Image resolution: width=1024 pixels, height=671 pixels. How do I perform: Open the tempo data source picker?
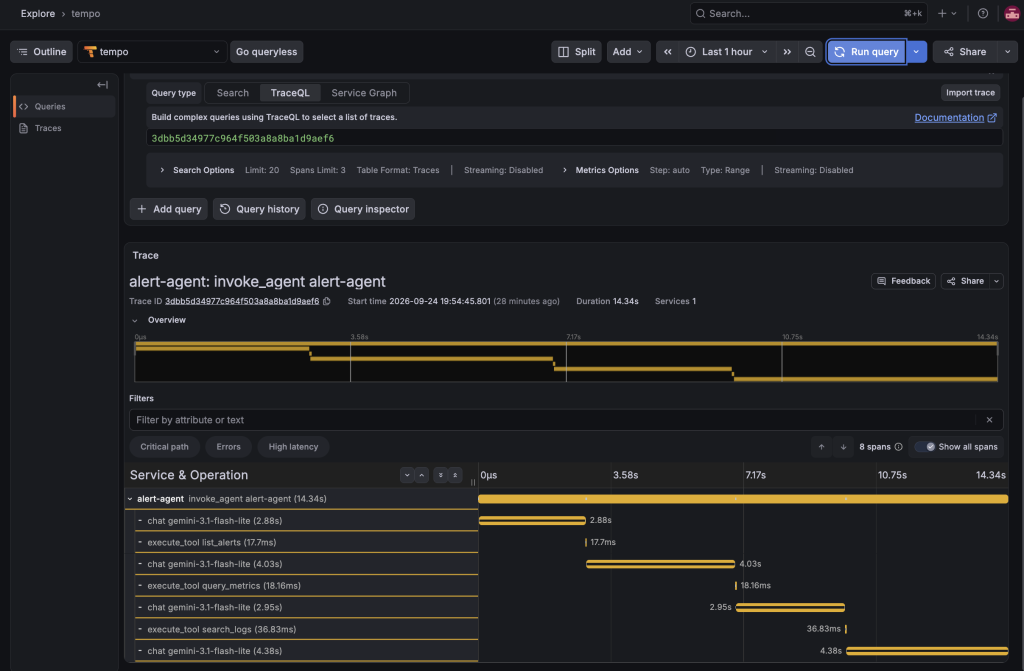pyautogui.click(x=152, y=52)
